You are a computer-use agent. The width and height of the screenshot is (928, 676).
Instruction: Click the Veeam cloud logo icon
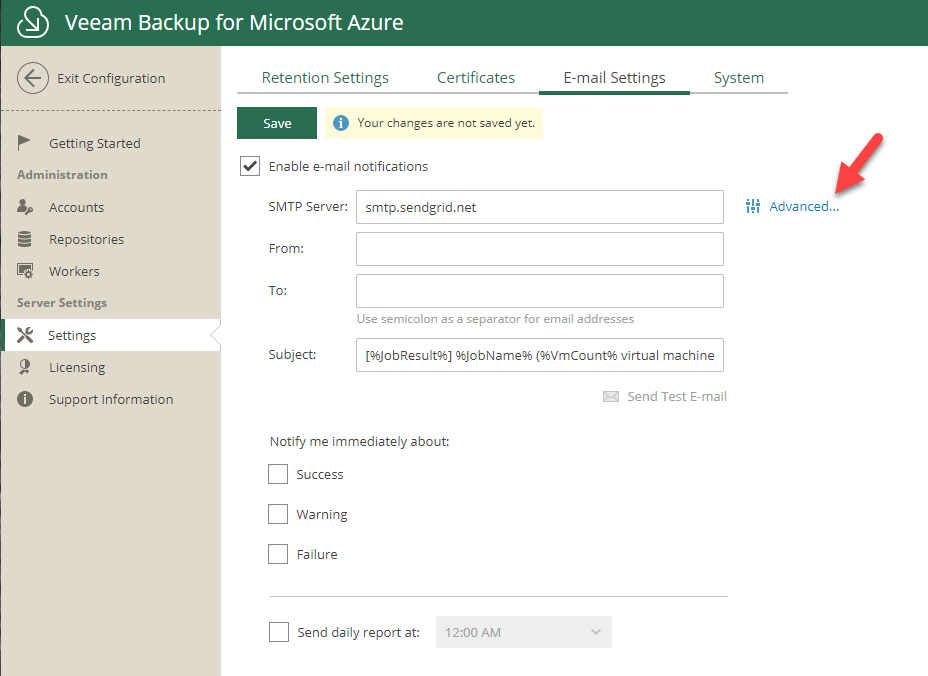coord(33,22)
